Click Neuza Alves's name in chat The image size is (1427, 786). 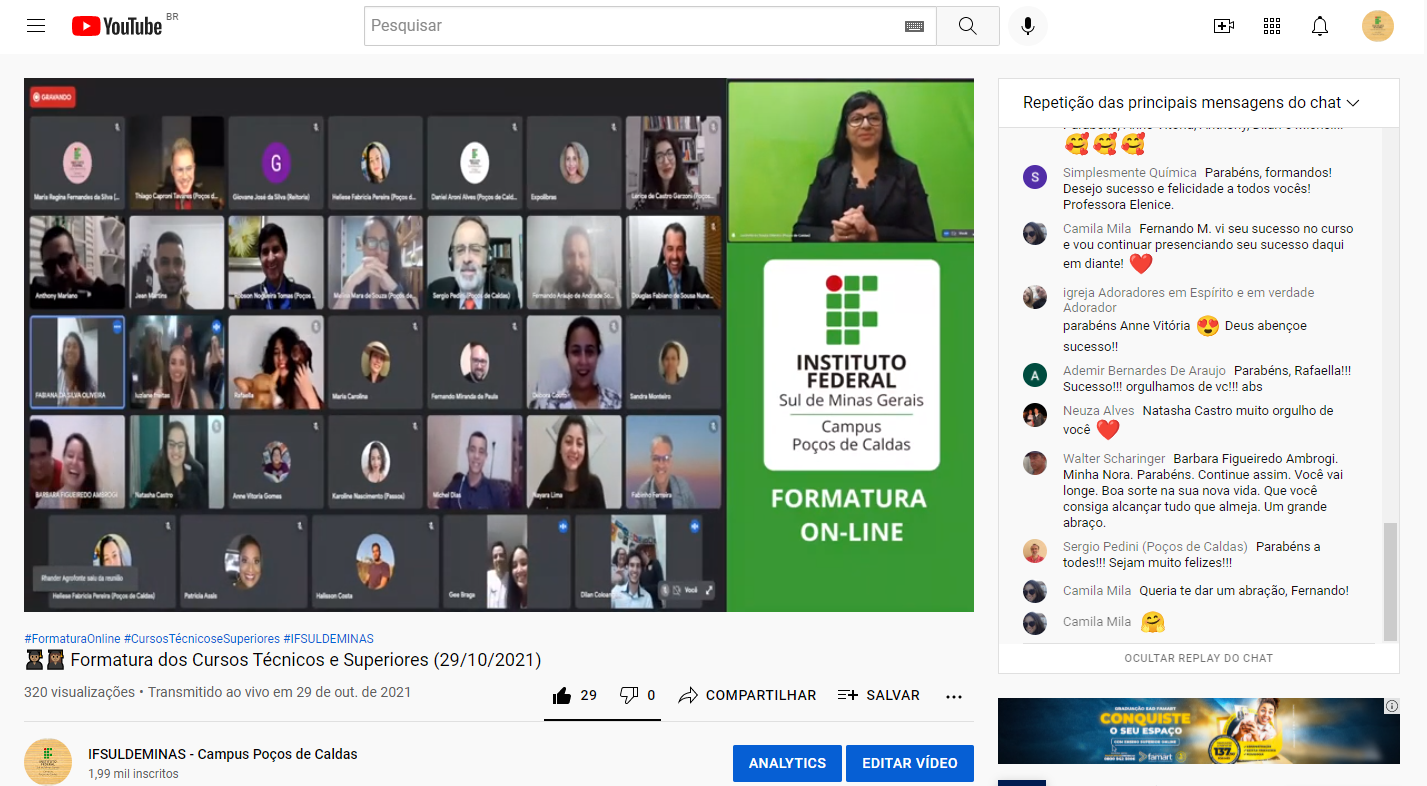coord(1099,410)
